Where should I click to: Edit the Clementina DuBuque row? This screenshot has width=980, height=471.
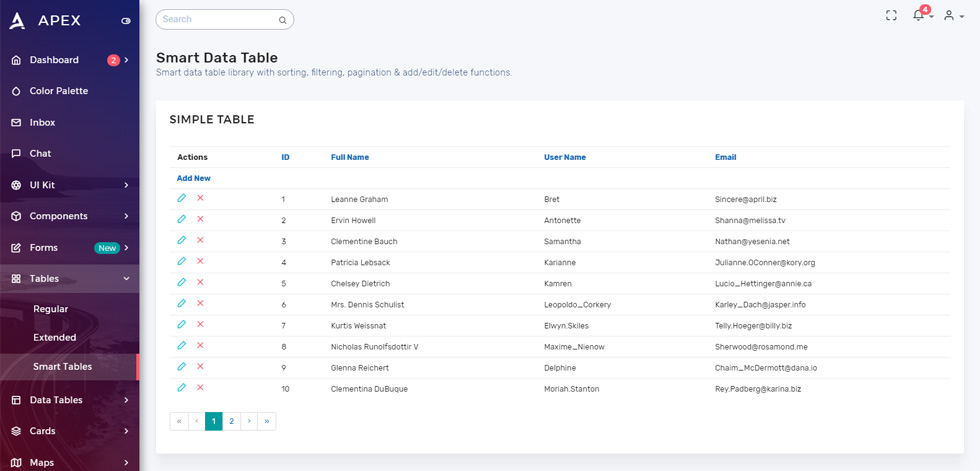coord(181,387)
